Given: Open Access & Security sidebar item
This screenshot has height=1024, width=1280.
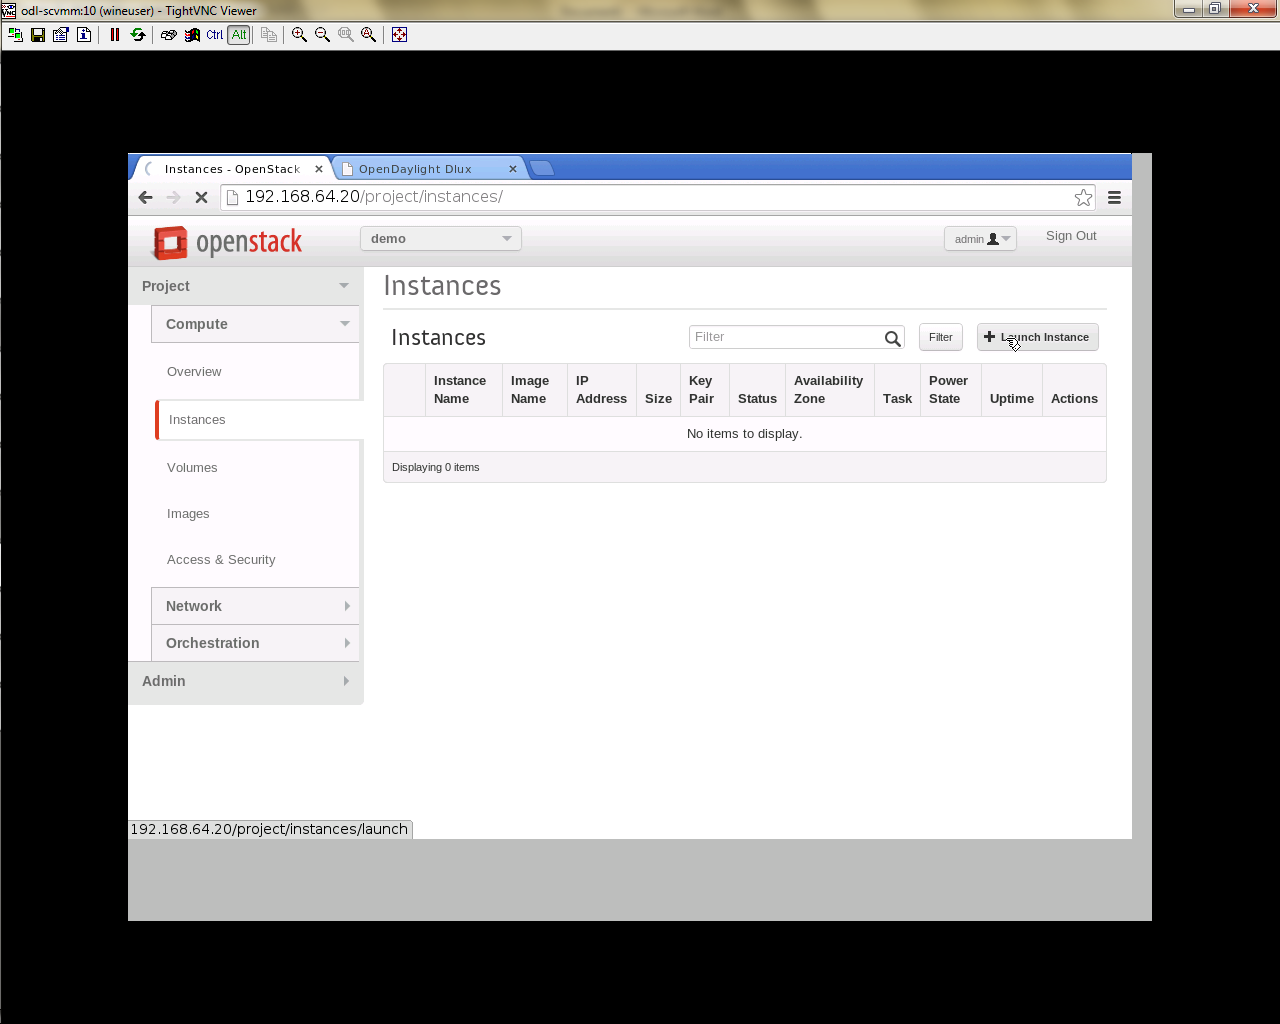Looking at the screenshot, I should pyautogui.click(x=221, y=560).
